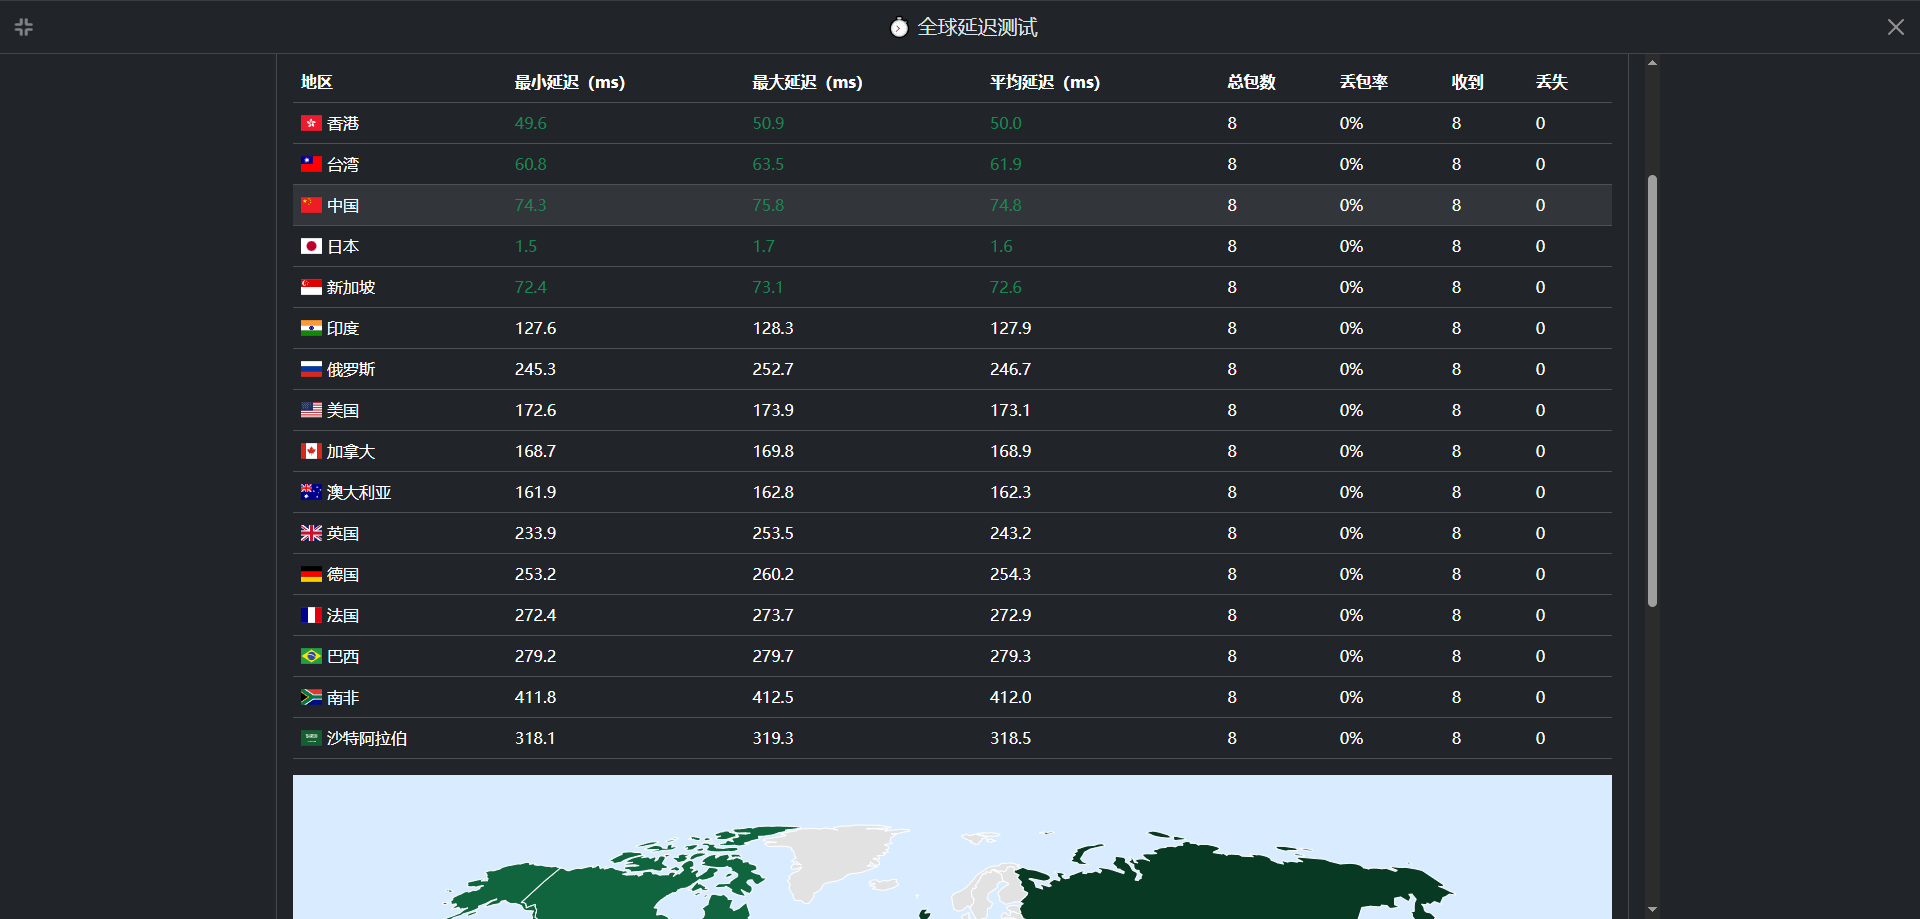Click the 平均延迟 (ms) column header

click(1044, 82)
